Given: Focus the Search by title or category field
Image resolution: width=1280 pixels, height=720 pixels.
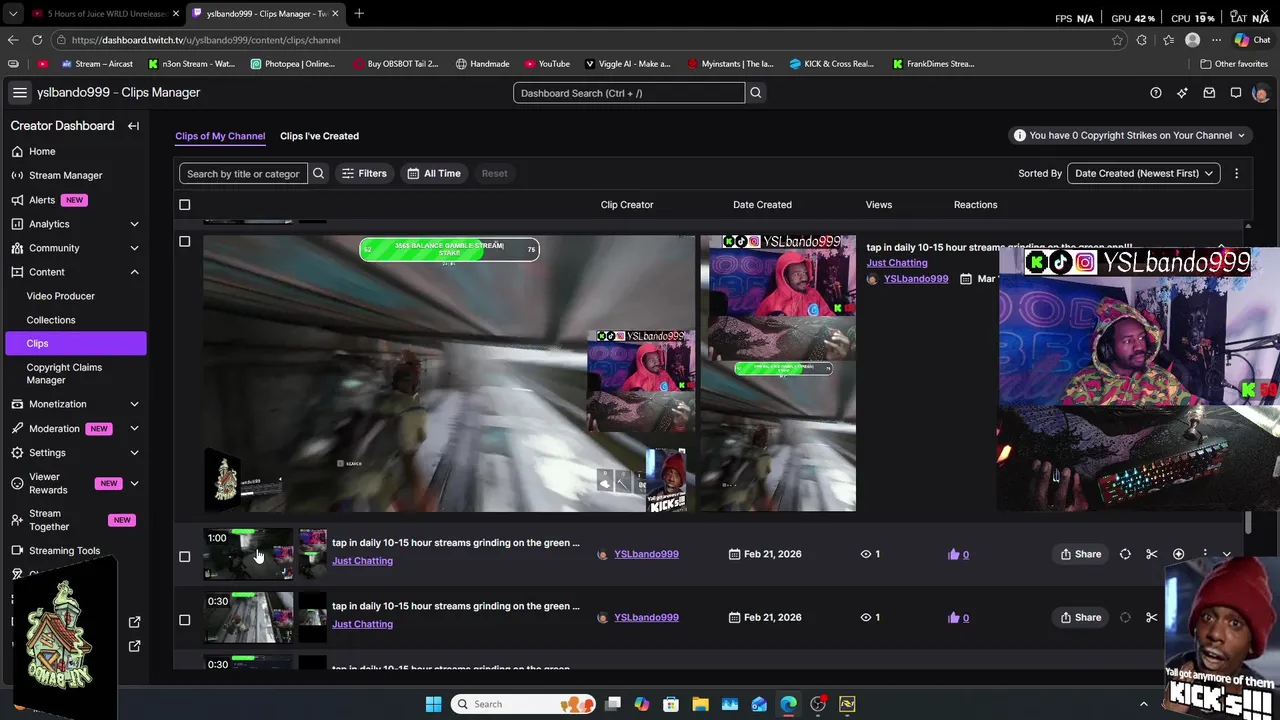Looking at the screenshot, I should [243, 173].
